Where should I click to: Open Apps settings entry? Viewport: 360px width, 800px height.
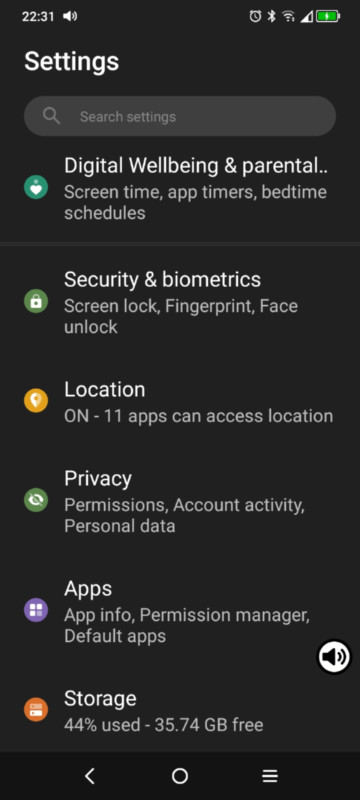(180, 611)
